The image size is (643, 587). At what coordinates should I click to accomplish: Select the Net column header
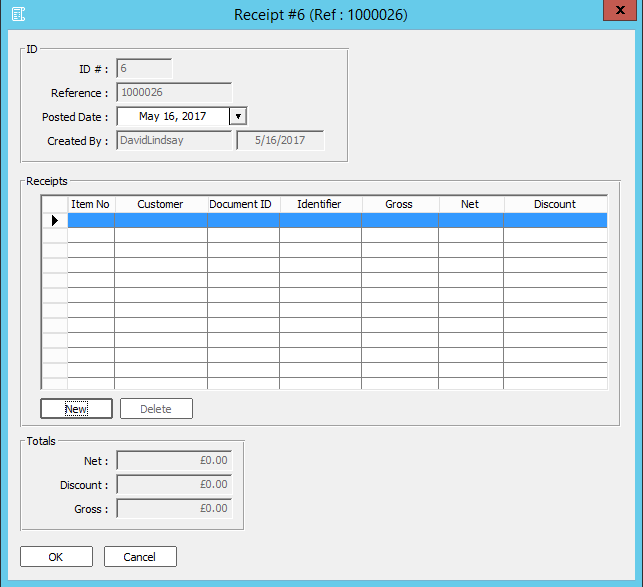[x=471, y=204]
